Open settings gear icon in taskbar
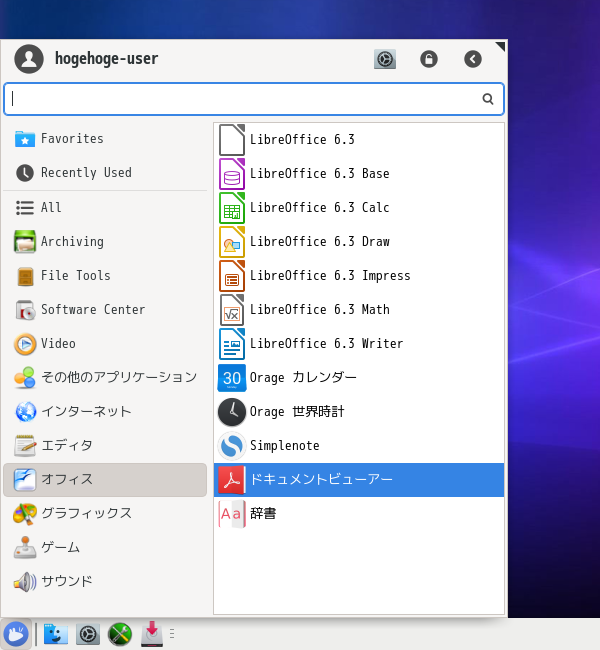 point(88,634)
